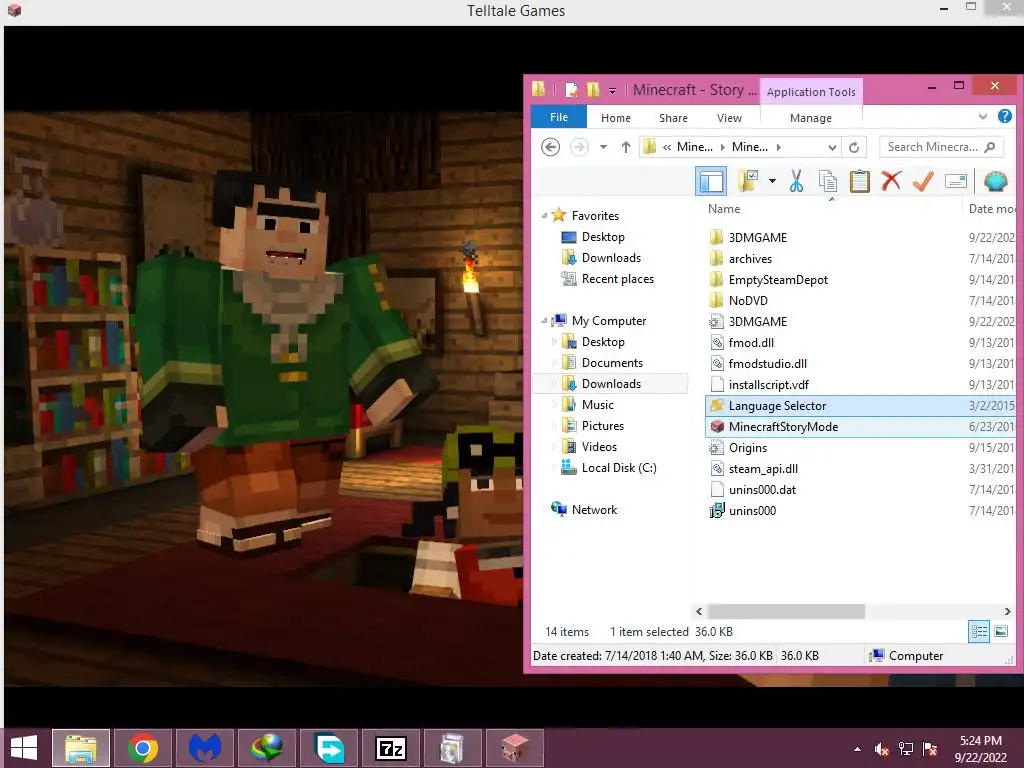Open the recent locations dropdown arrow
The width and height of the screenshot is (1024, 768).
point(603,147)
